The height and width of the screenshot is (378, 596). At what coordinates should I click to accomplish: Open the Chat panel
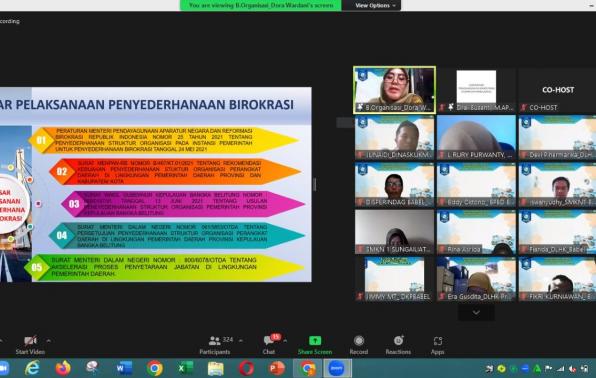(x=269, y=345)
